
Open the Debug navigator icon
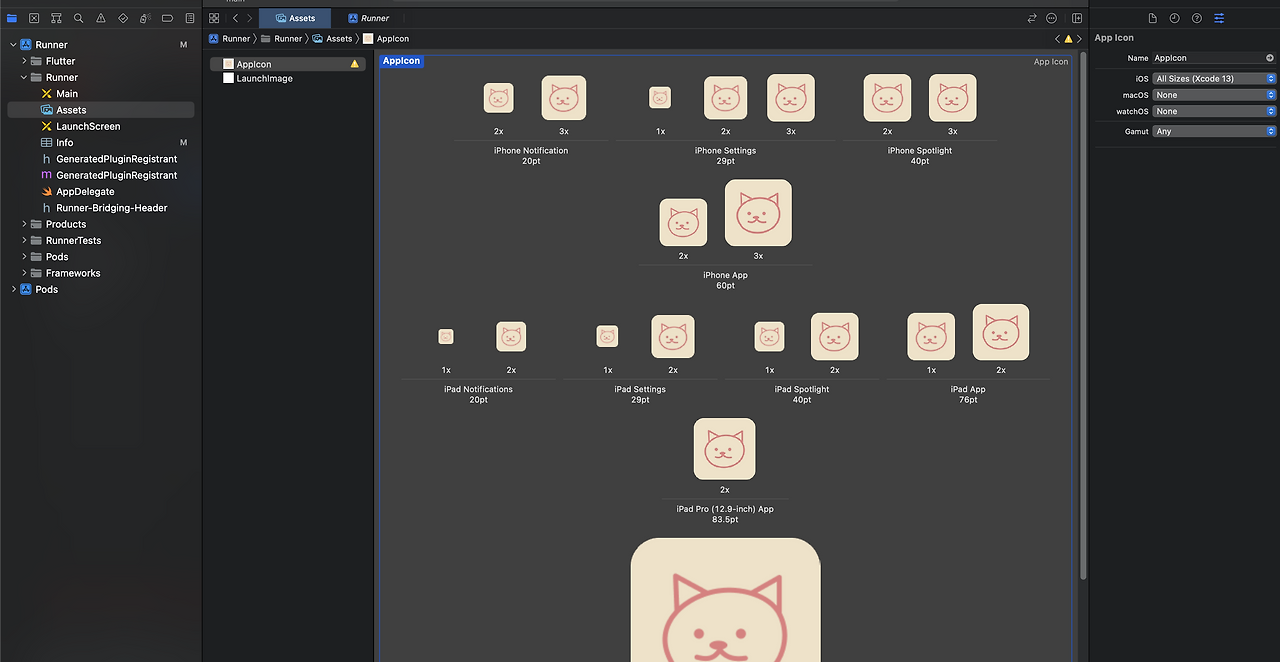(145, 18)
